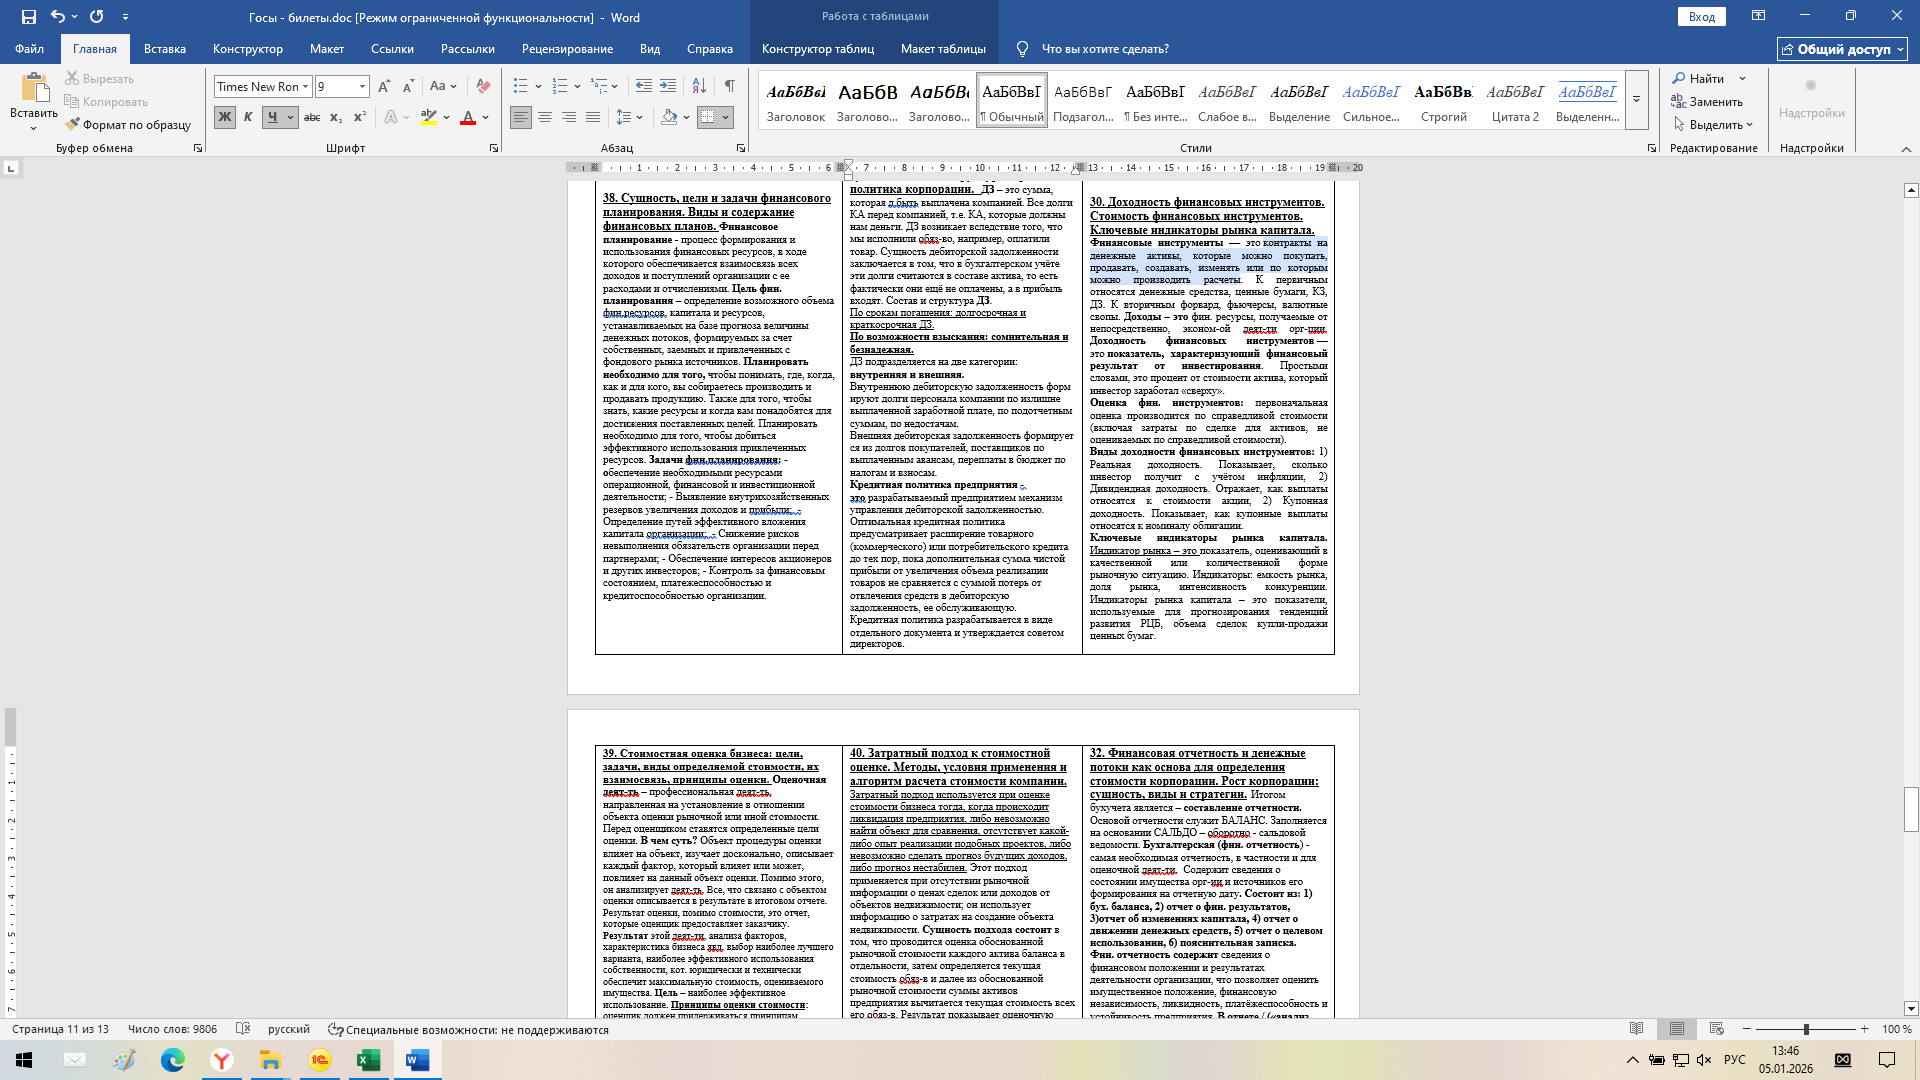Click the red font color swatch
The image size is (1920, 1080).
pyautogui.click(x=467, y=118)
